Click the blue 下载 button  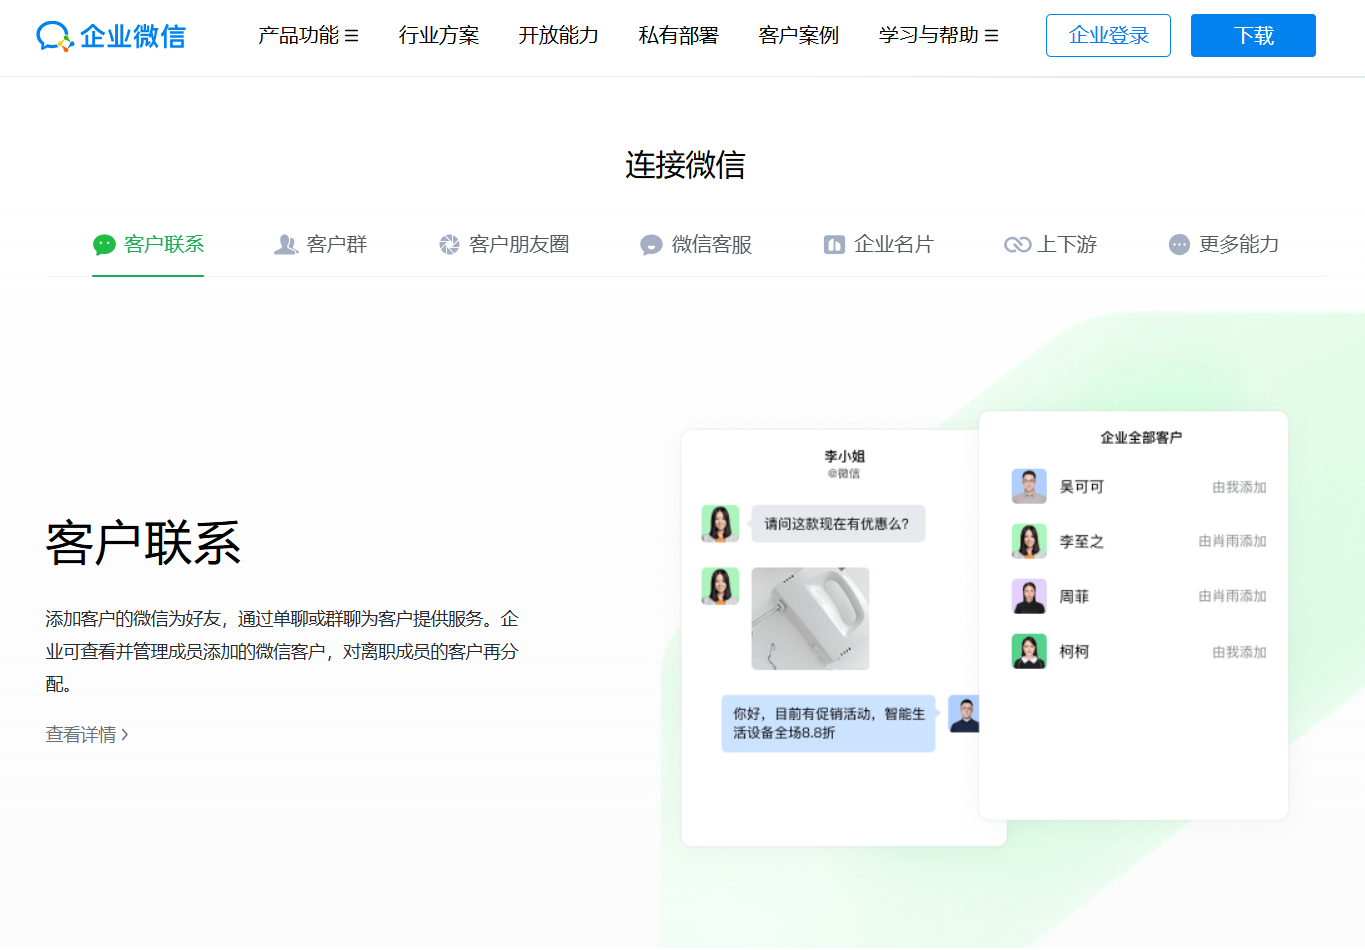[1252, 34]
